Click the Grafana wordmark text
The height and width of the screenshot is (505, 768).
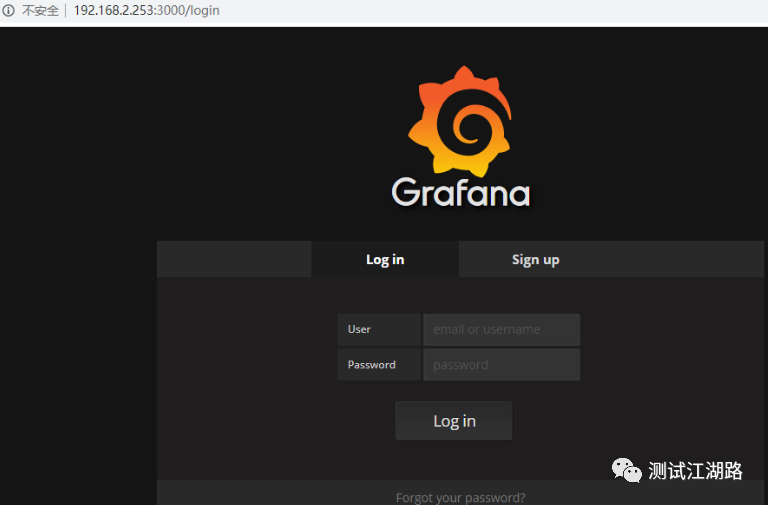pos(461,192)
